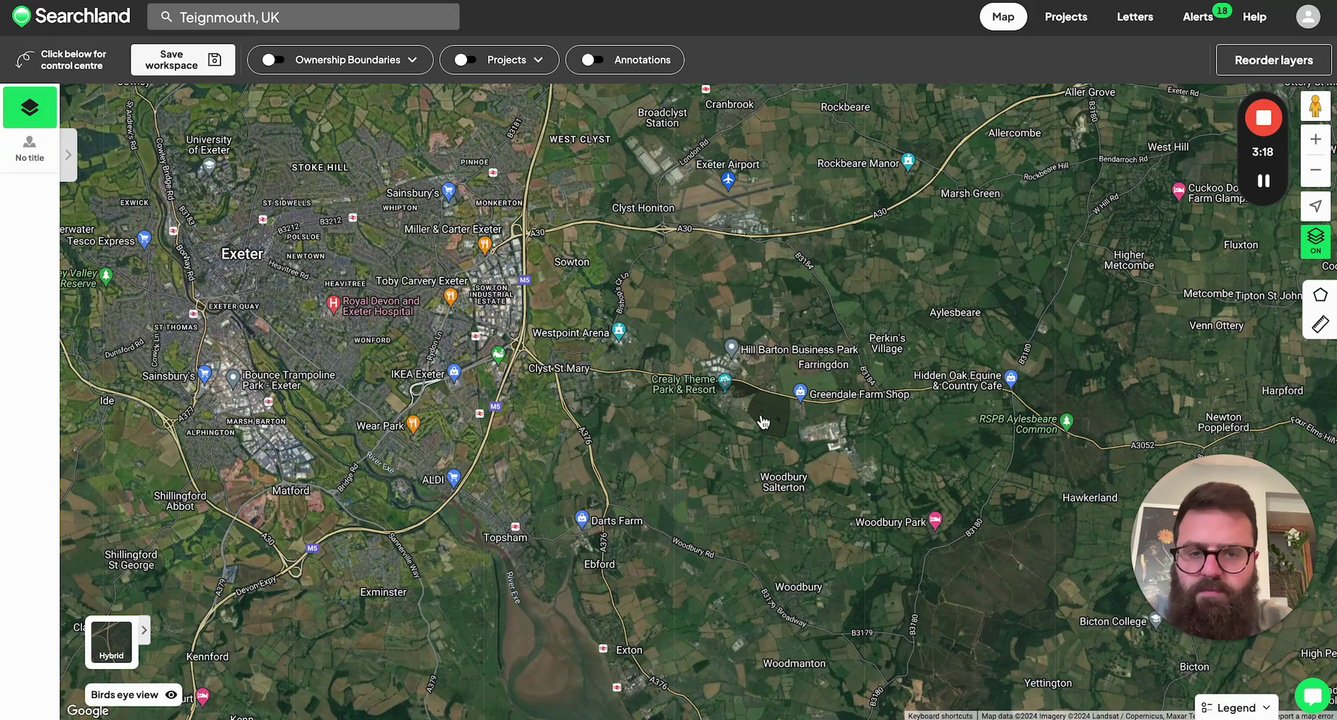
Task: Click the Darts Farm marker
Action: coord(582,518)
